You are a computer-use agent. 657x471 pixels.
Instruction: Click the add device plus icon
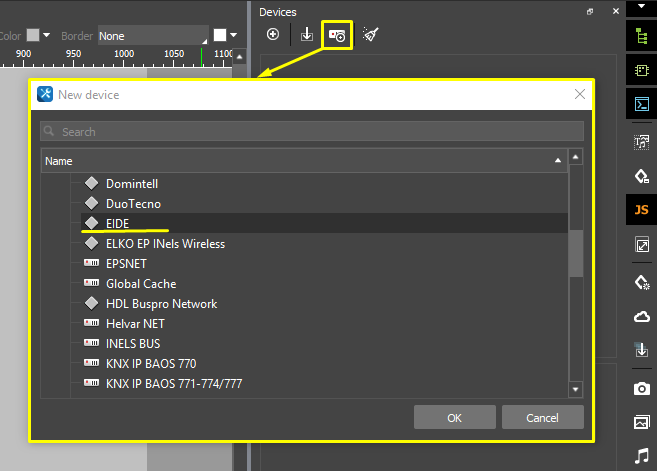pyautogui.click(x=273, y=35)
